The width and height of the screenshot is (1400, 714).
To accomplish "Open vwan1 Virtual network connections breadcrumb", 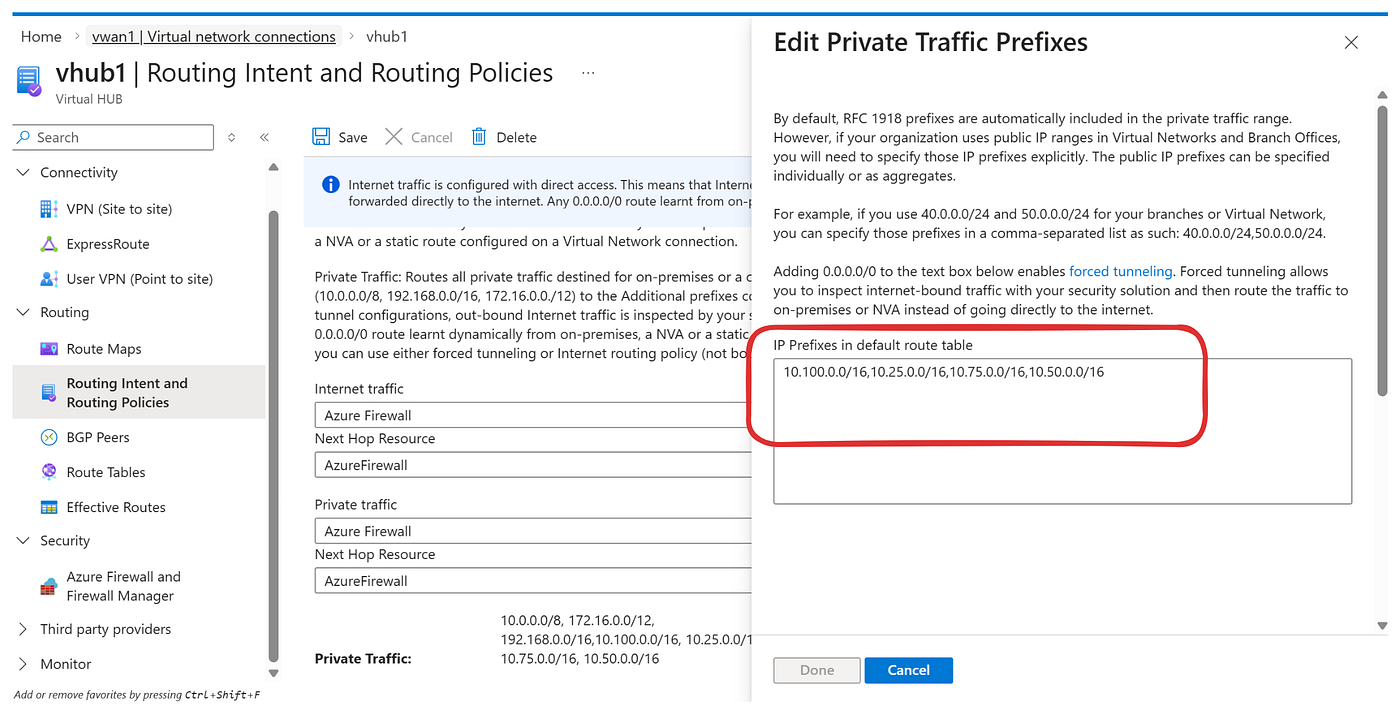I will (x=214, y=36).
